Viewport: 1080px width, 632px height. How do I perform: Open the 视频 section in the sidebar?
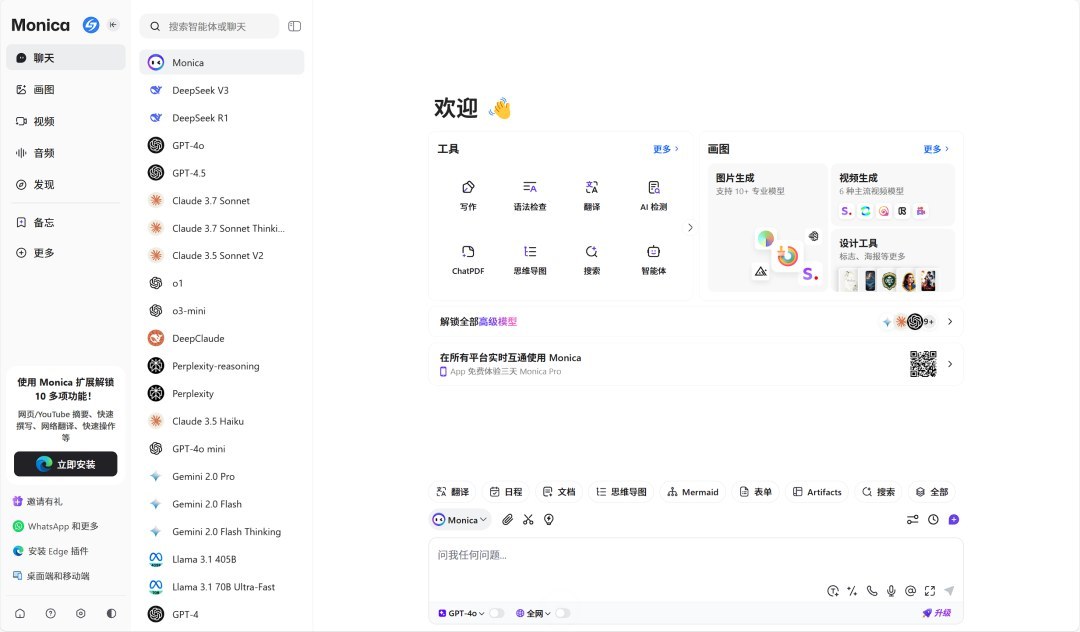(65, 121)
